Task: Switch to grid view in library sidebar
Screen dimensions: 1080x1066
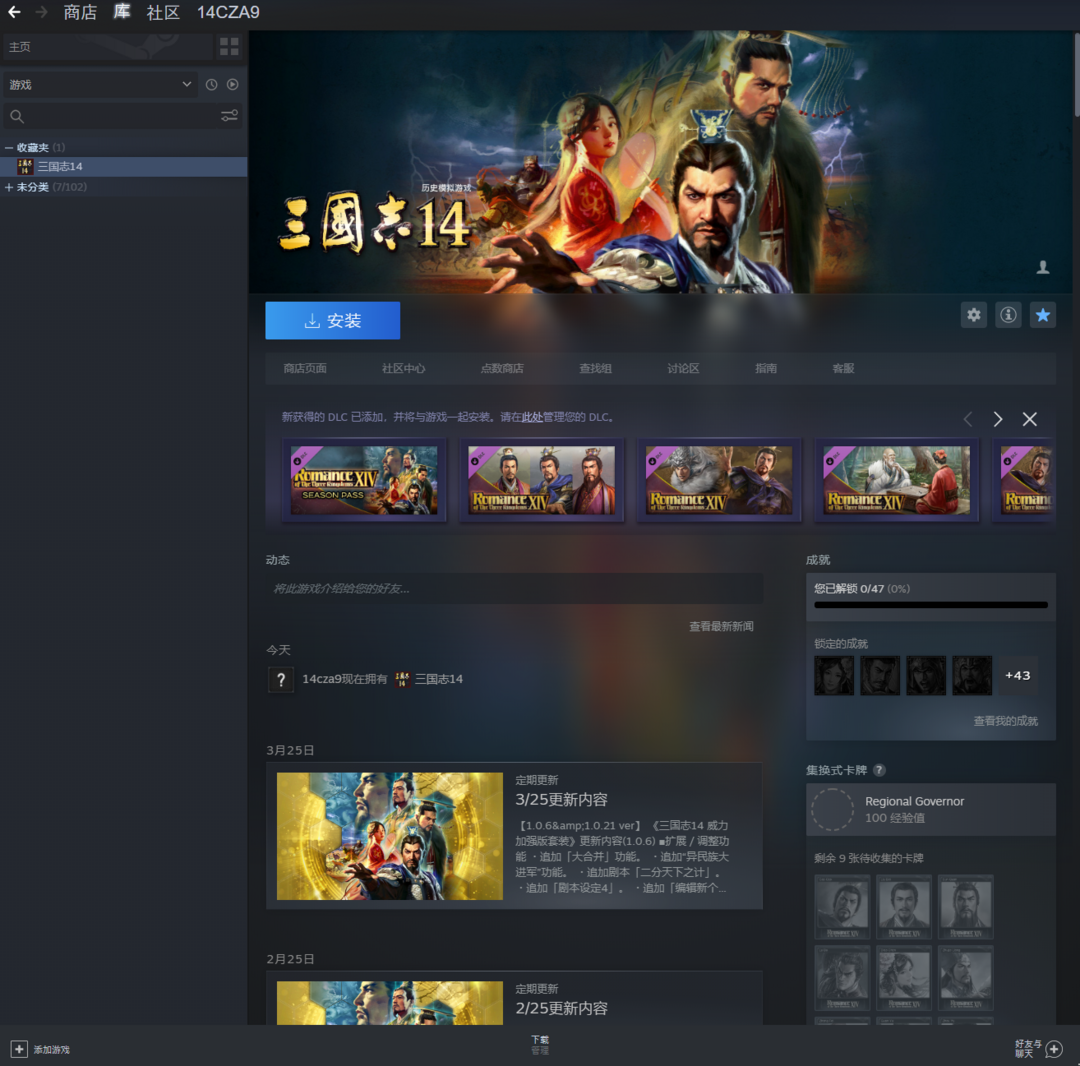Action: click(x=229, y=47)
